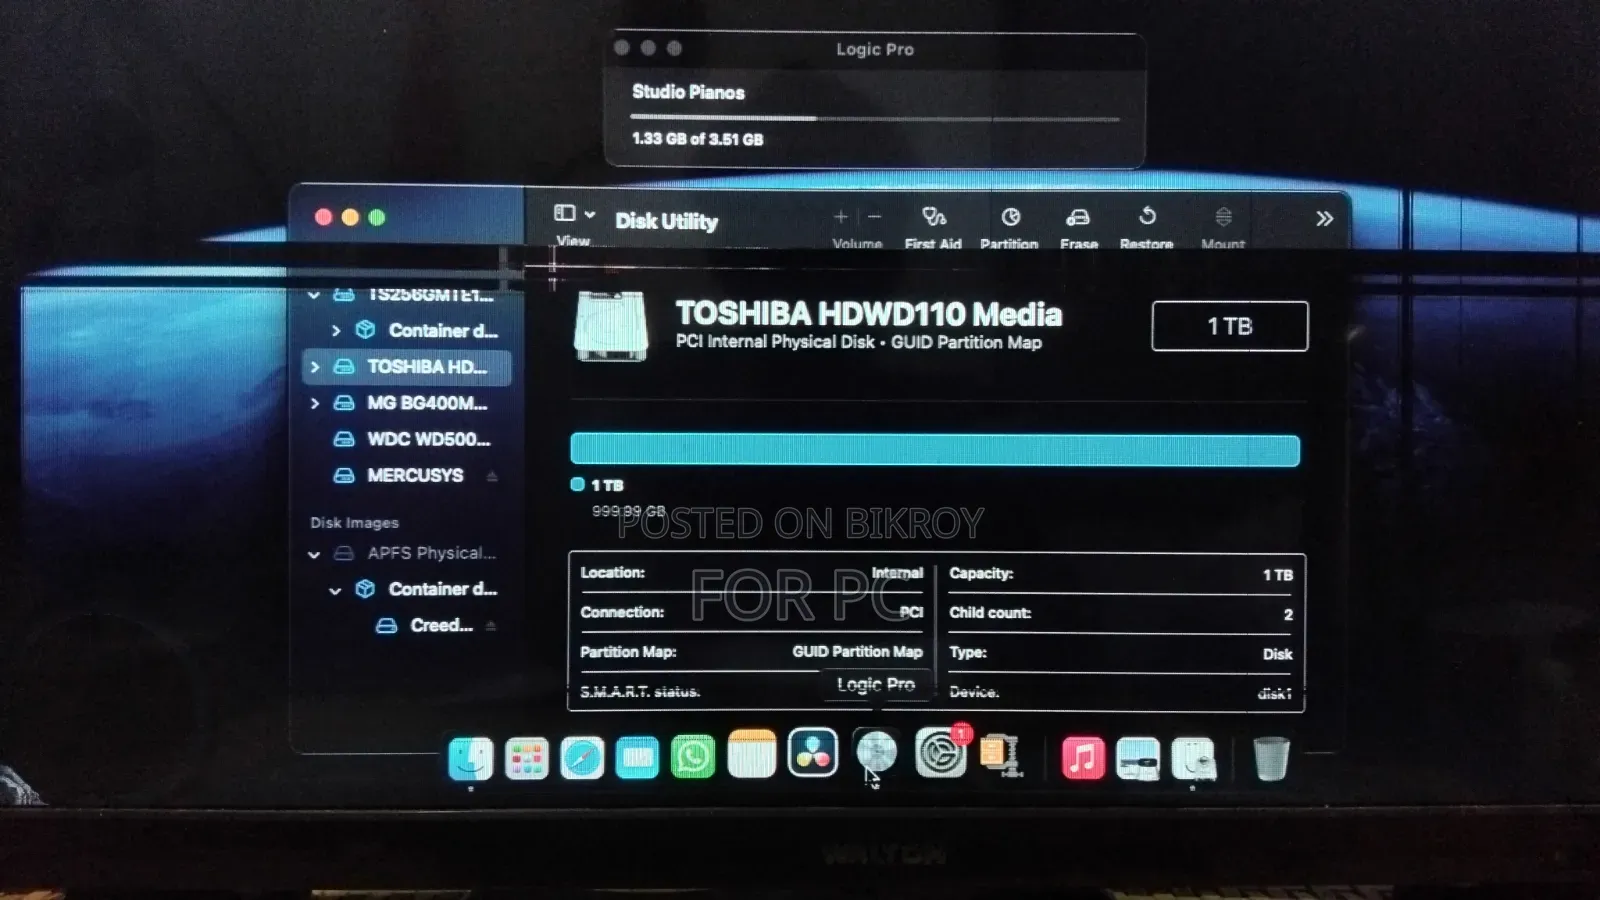Launch DaVinci Resolve from the dock
This screenshot has width=1600, height=900.
813,753
